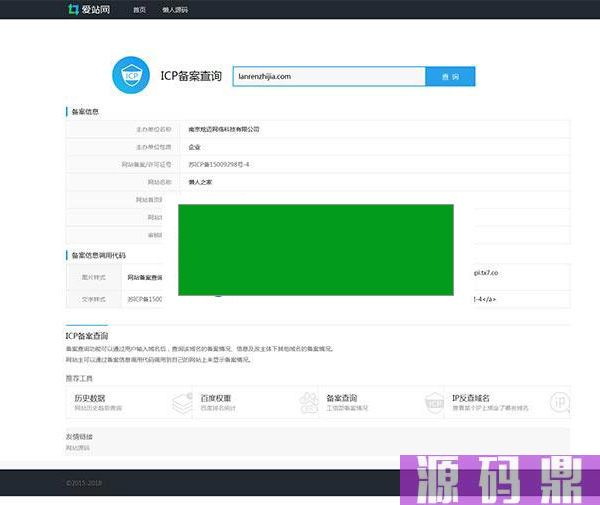Click the IP magnifier icon beside IP反查域名
The width and height of the screenshot is (600, 505).
tap(560, 403)
